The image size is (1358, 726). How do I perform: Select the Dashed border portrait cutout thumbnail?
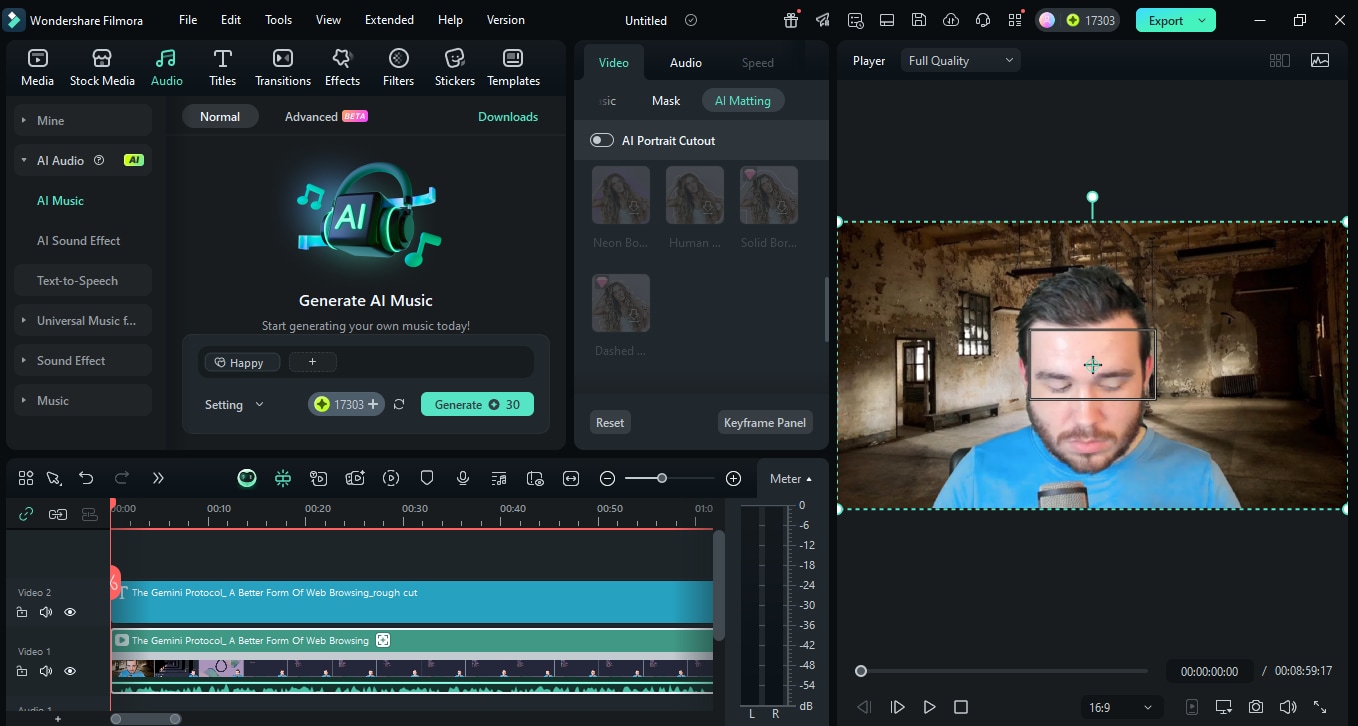pyautogui.click(x=620, y=302)
